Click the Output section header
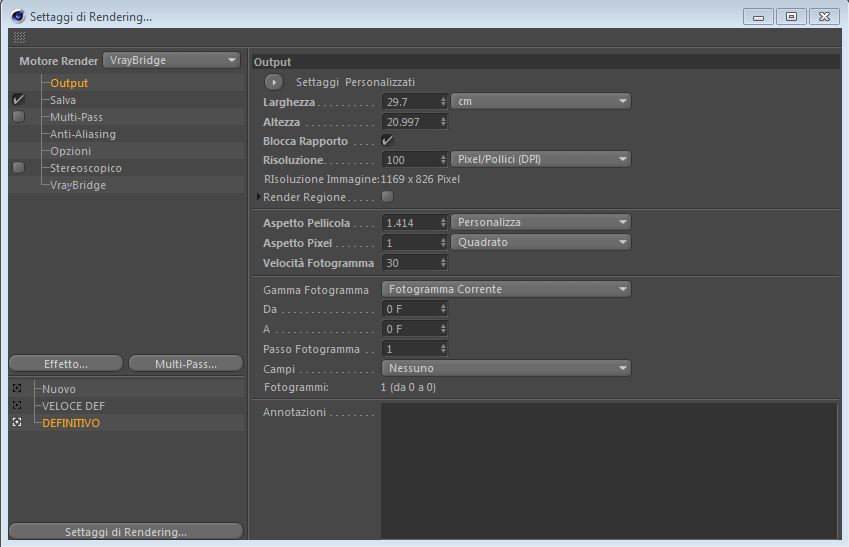Viewport: 849px width, 547px height. point(546,62)
